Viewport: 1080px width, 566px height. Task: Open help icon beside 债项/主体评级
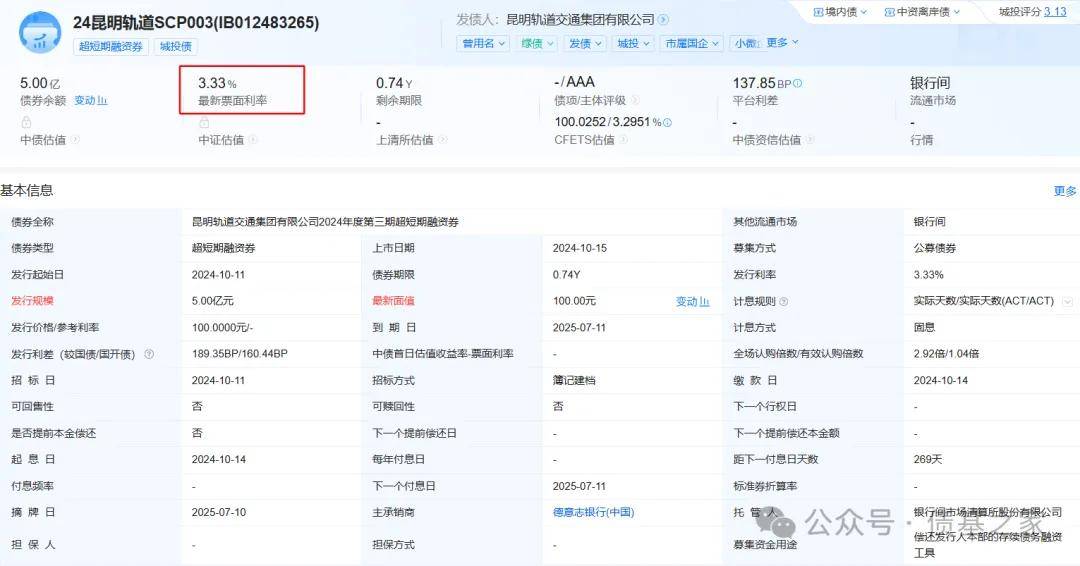[x=634, y=101]
